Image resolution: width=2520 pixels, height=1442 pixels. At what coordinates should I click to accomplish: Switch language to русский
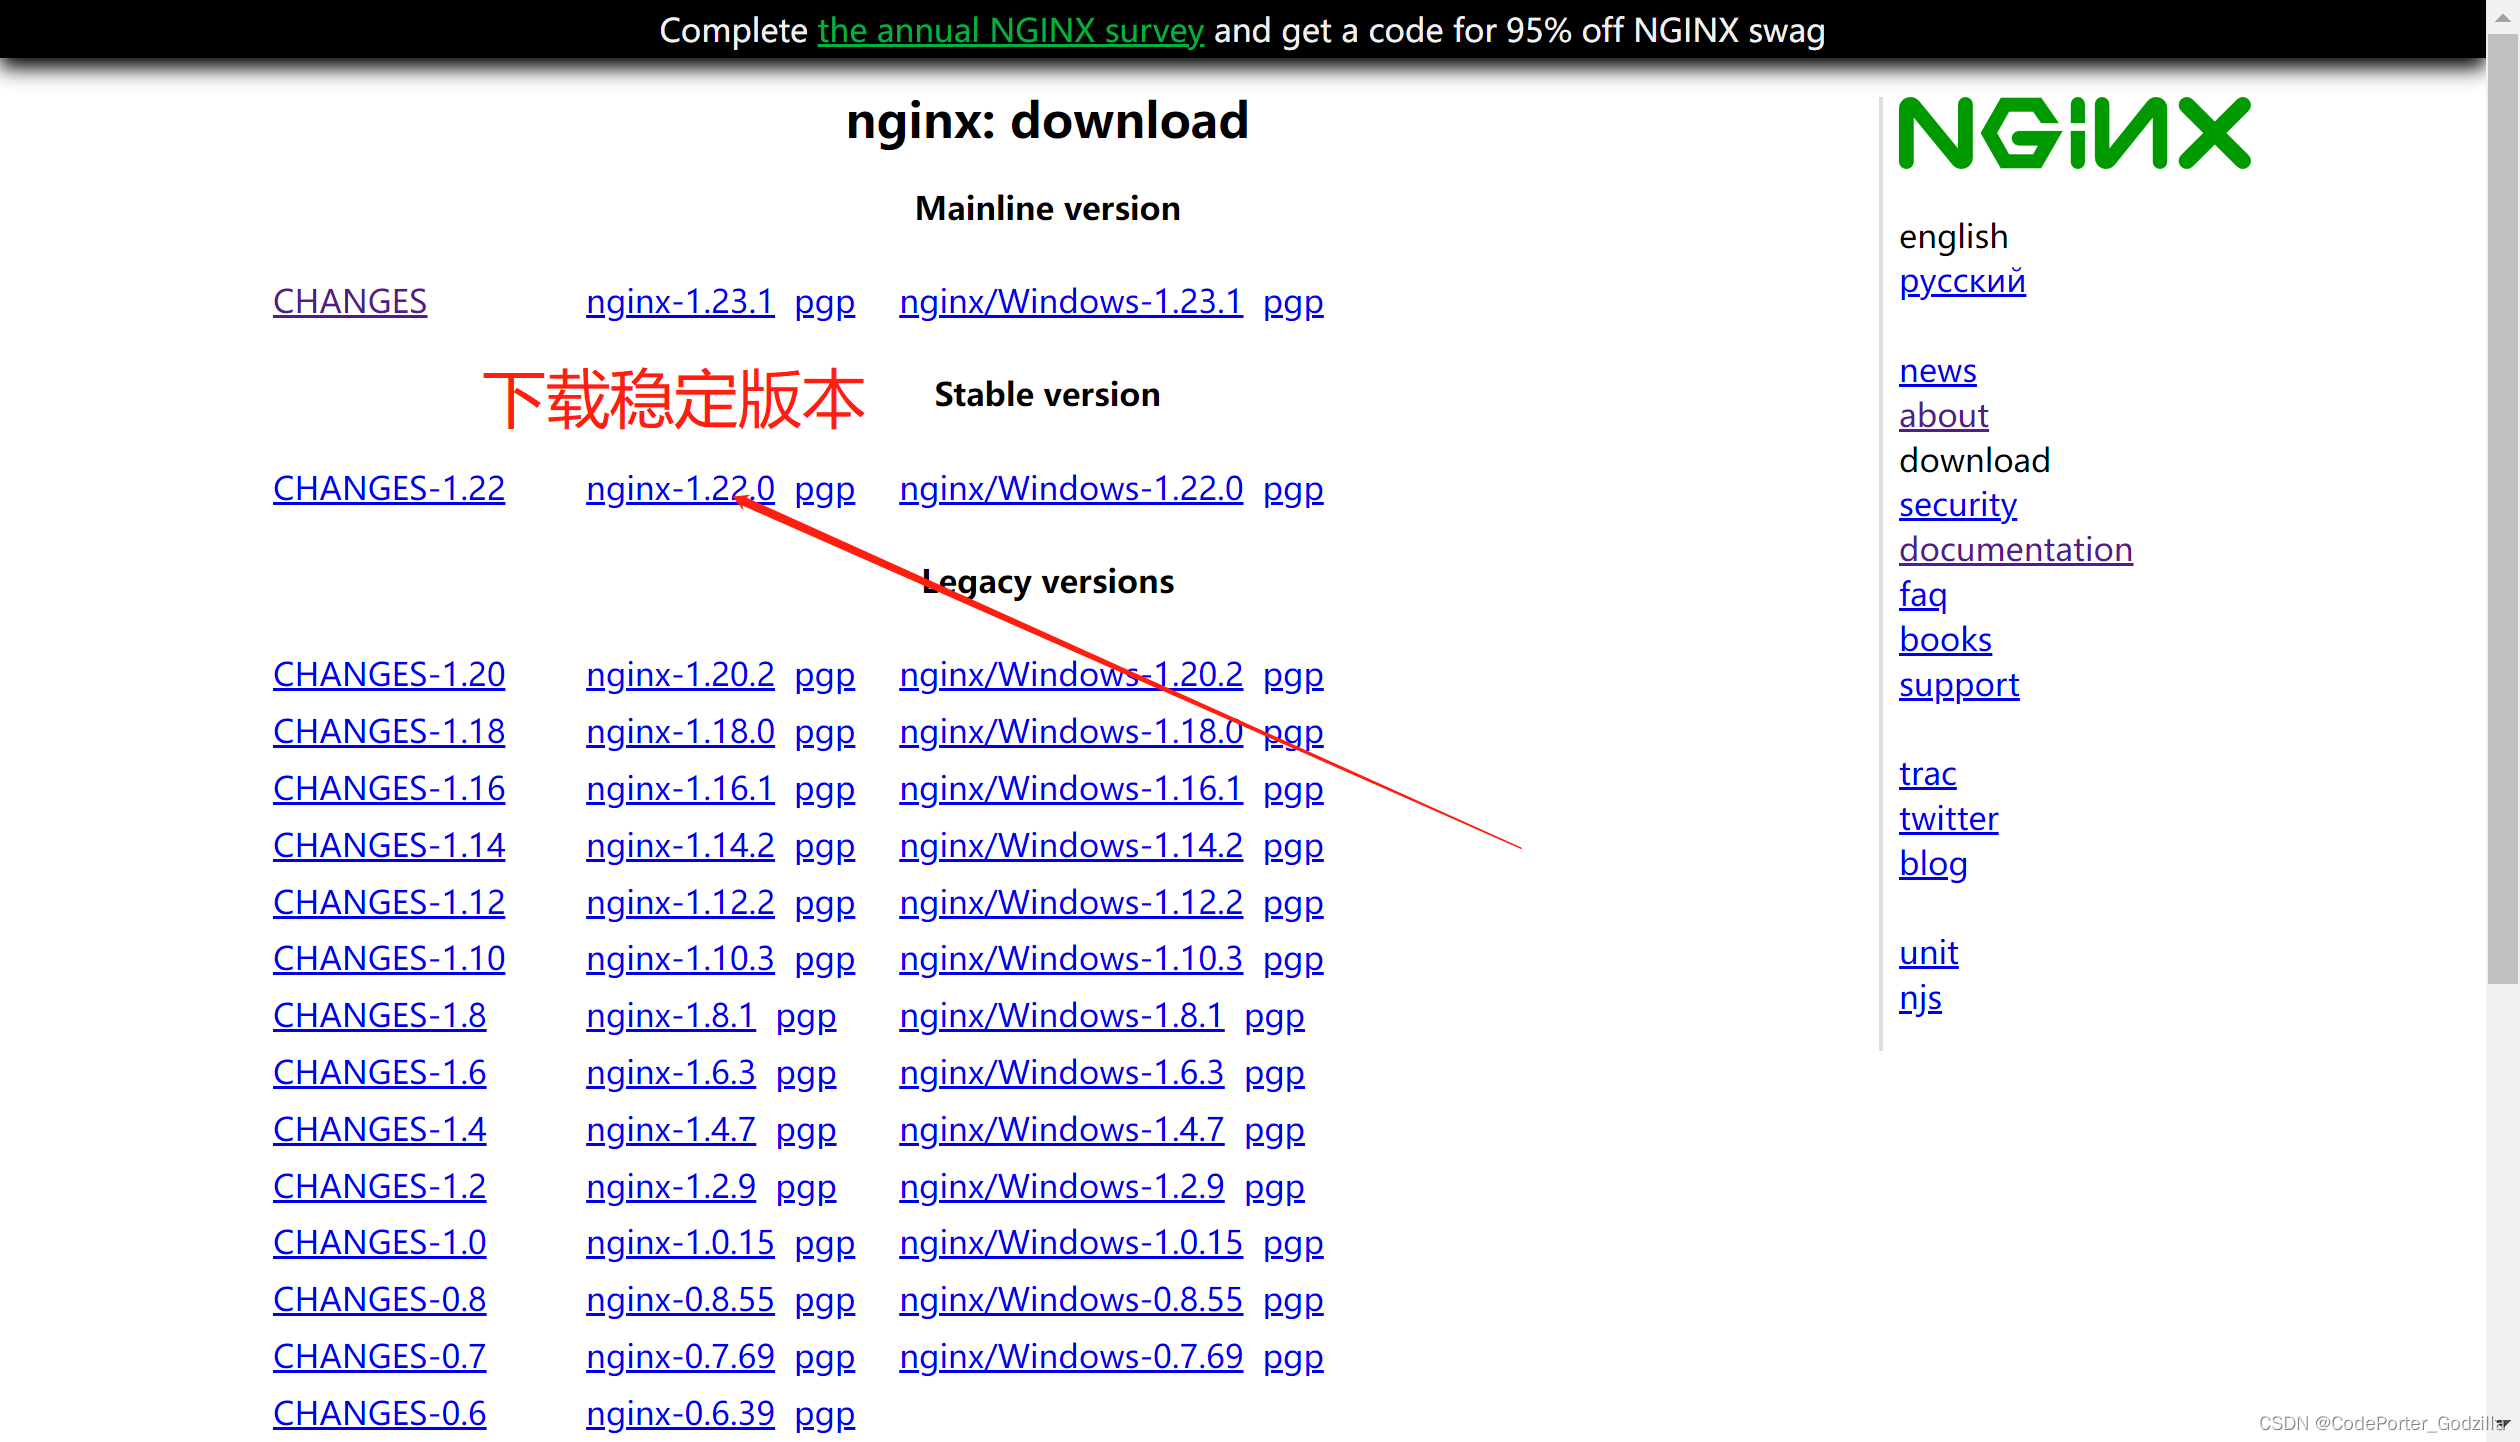tap(1961, 281)
